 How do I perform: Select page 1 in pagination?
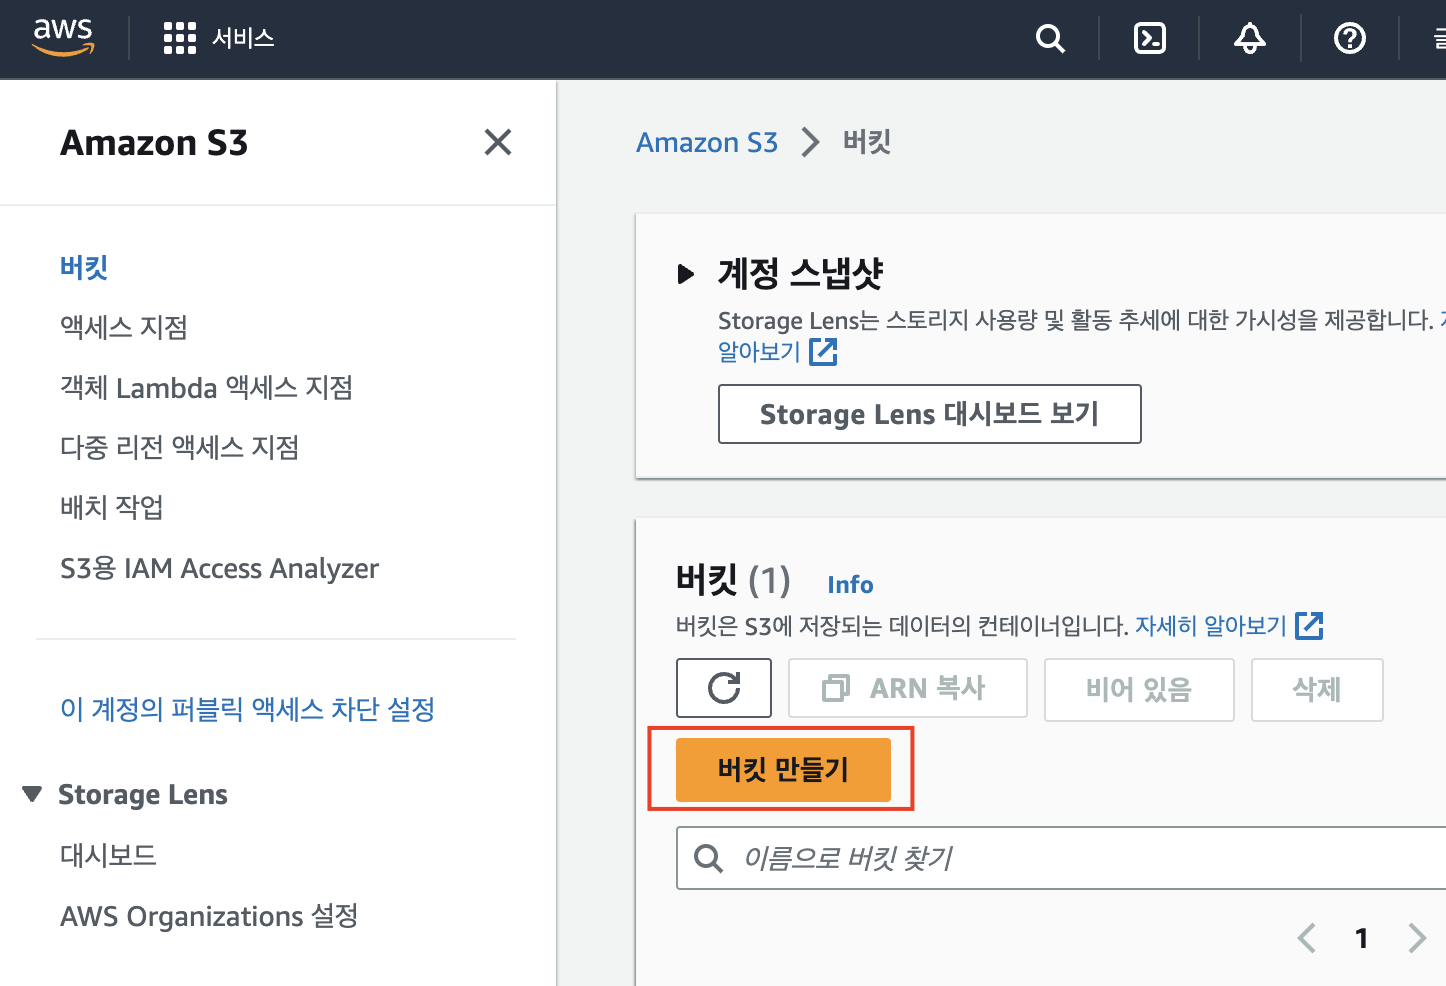coord(1361,938)
